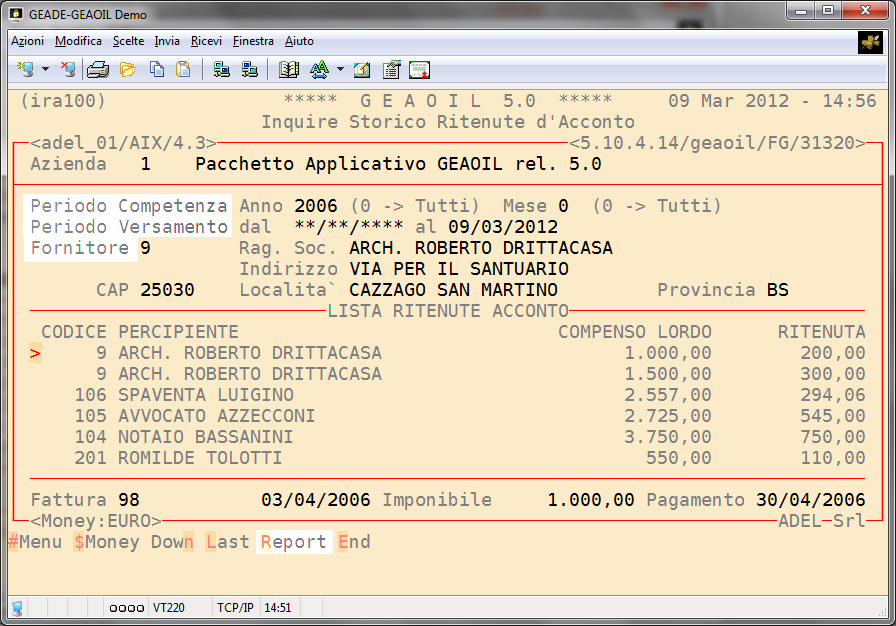
Task: Click the open folder toolbar icon
Action: (127, 69)
